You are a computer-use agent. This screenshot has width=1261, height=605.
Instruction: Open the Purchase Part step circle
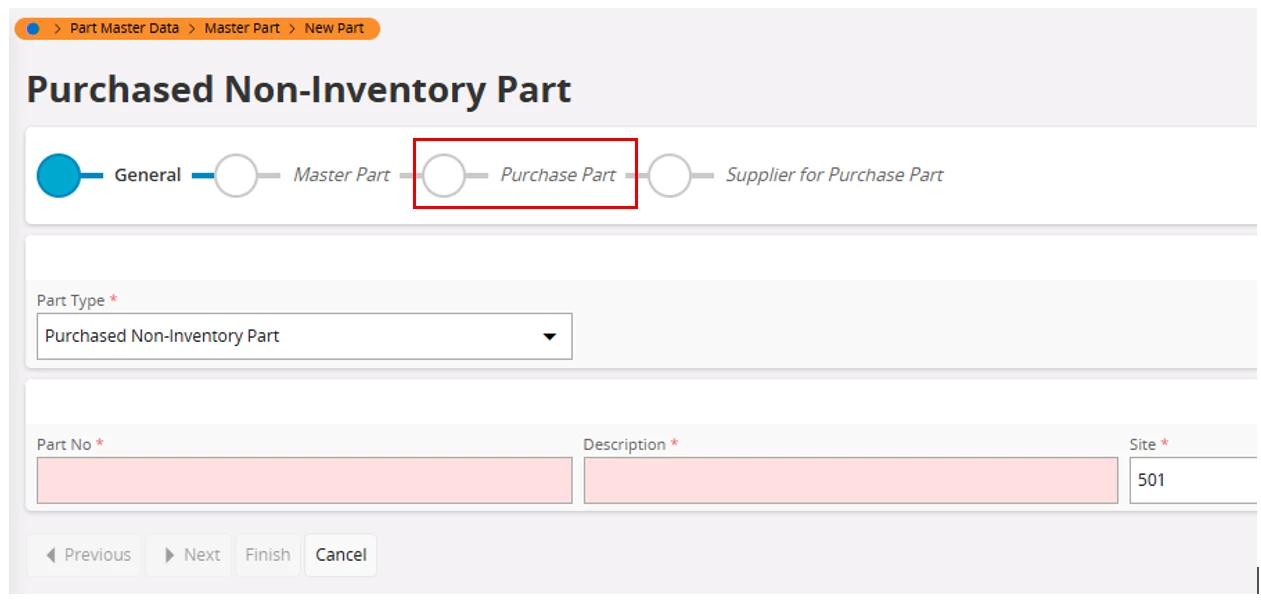click(x=444, y=175)
